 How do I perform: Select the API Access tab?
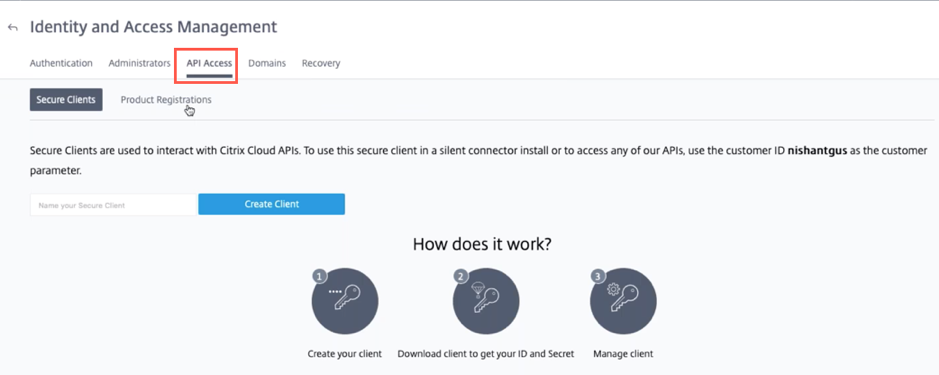[209, 63]
